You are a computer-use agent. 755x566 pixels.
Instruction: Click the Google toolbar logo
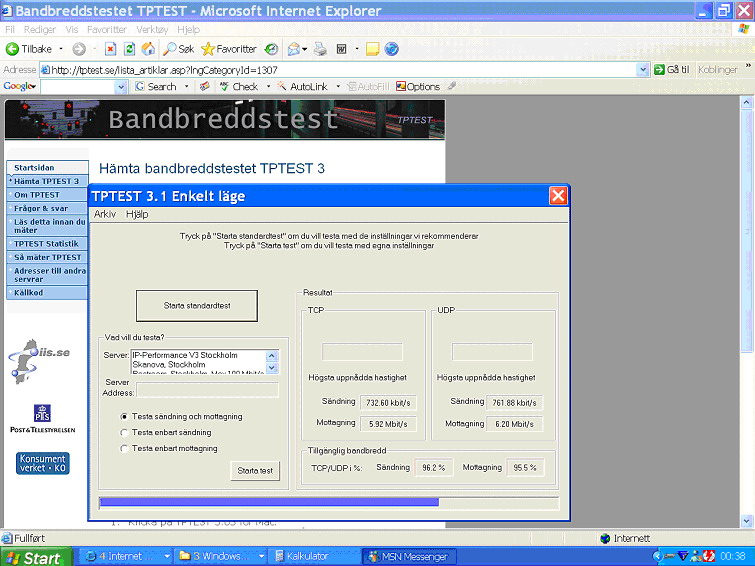(20, 86)
